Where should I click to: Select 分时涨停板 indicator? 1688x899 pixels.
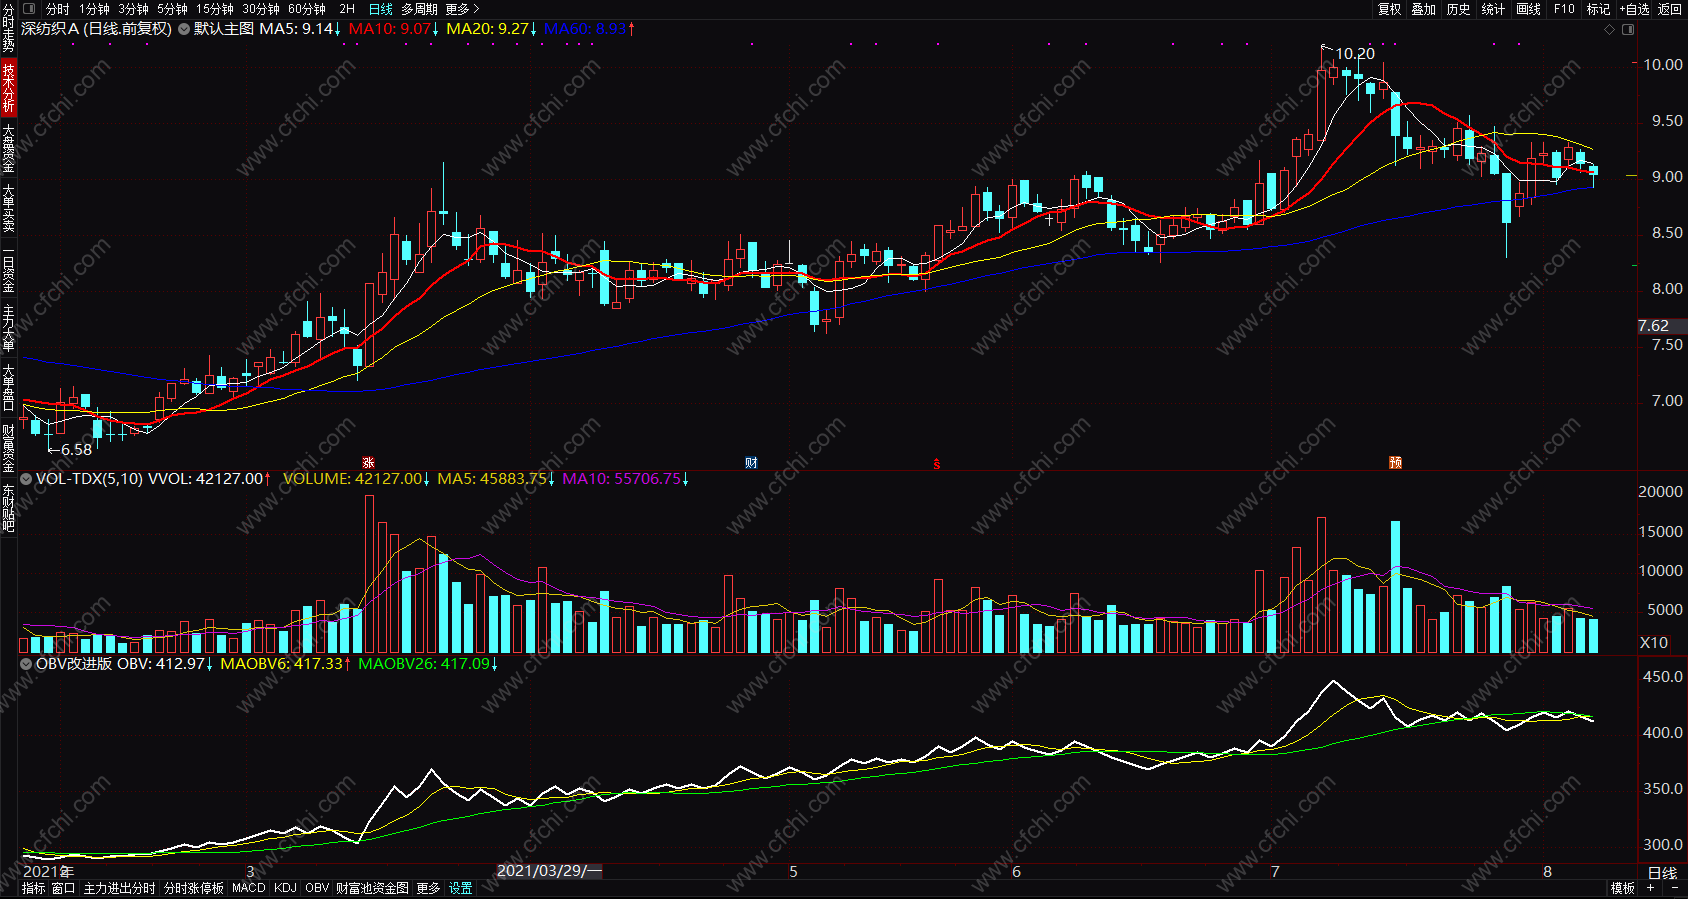194,888
